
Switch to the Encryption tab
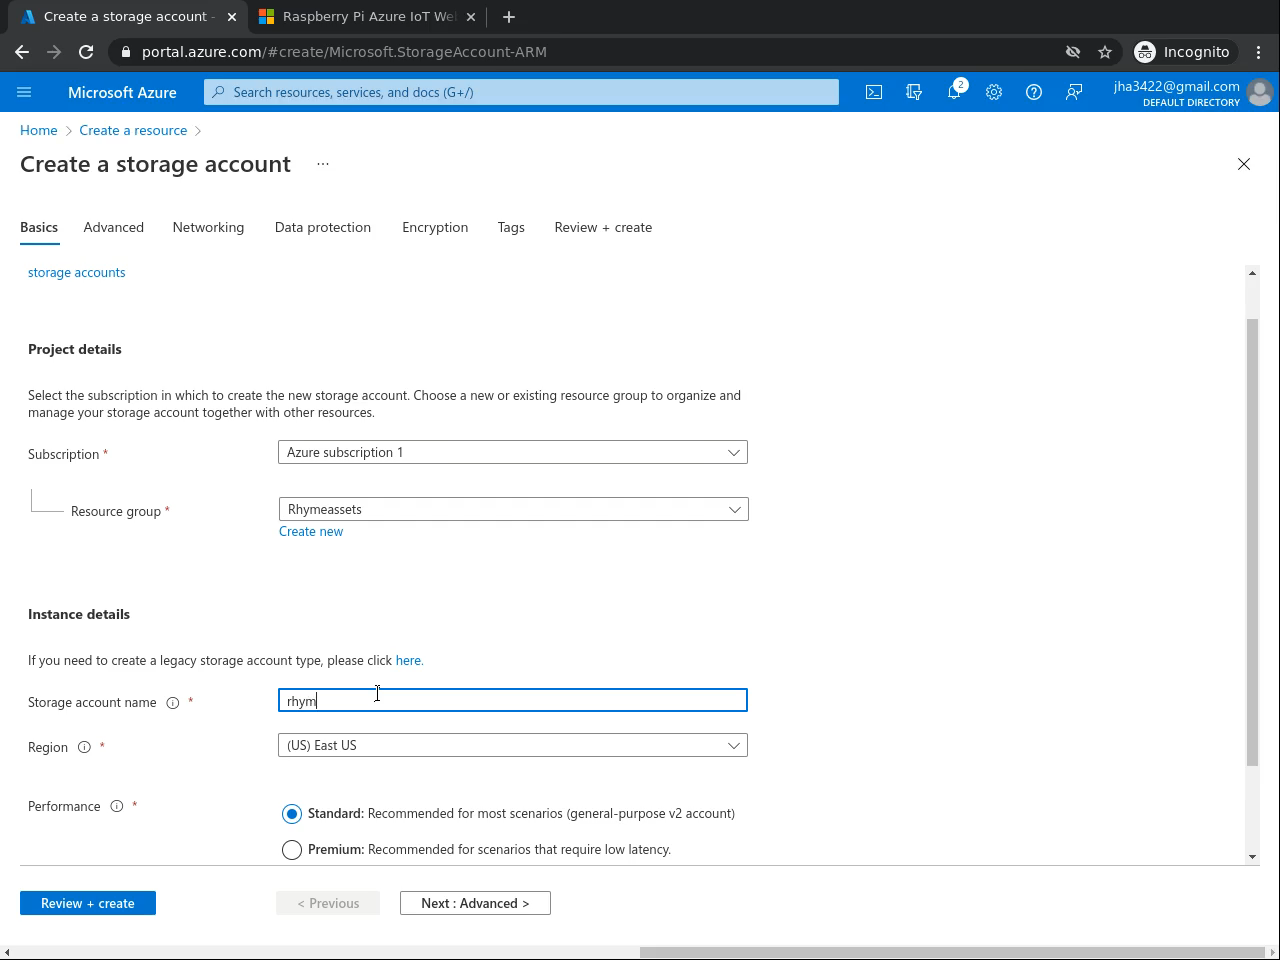click(x=435, y=228)
